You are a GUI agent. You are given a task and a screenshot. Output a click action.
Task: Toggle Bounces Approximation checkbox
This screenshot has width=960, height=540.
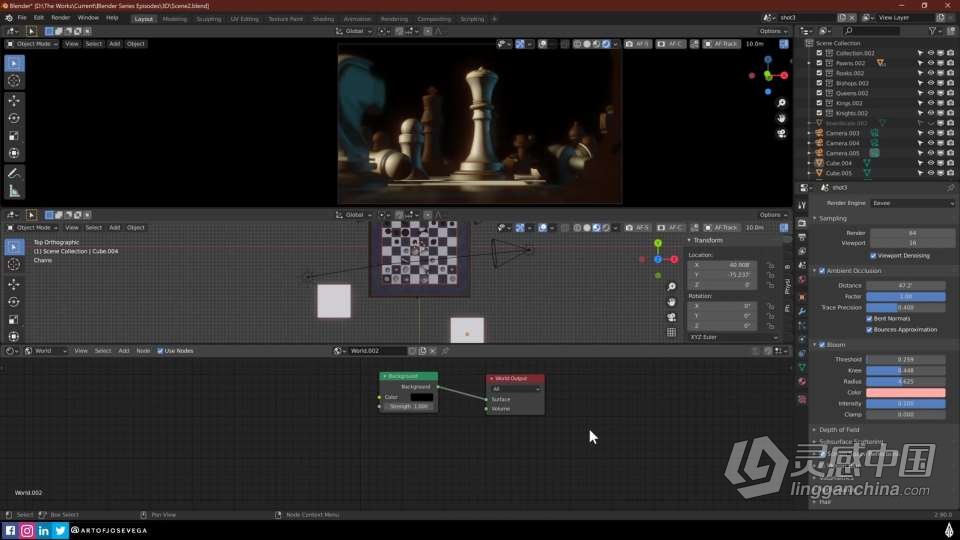point(869,330)
